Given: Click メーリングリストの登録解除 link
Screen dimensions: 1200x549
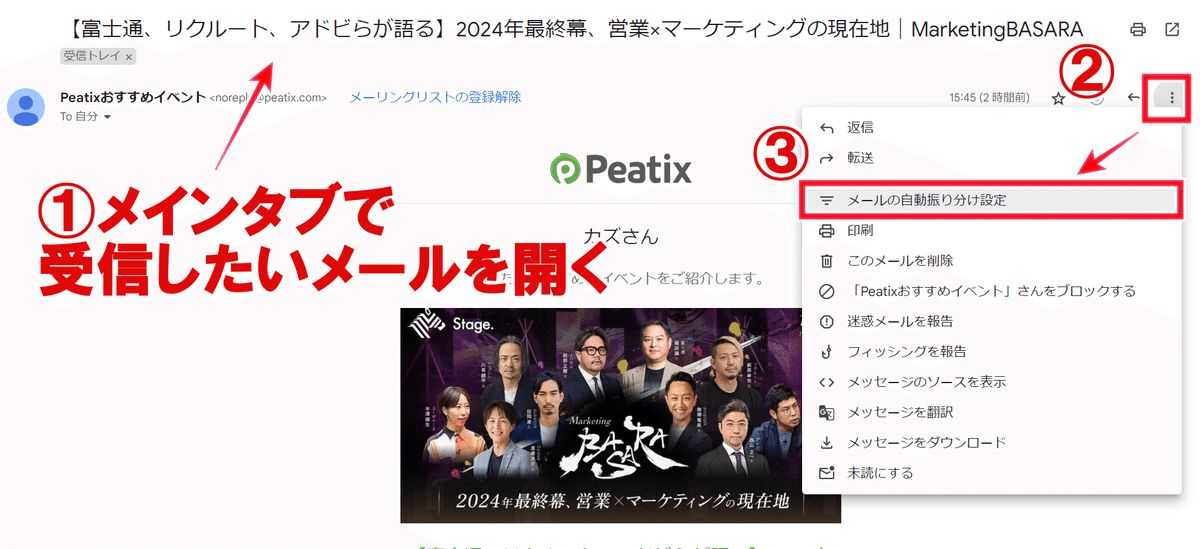Looking at the screenshot, I should [x=435, y=97].
